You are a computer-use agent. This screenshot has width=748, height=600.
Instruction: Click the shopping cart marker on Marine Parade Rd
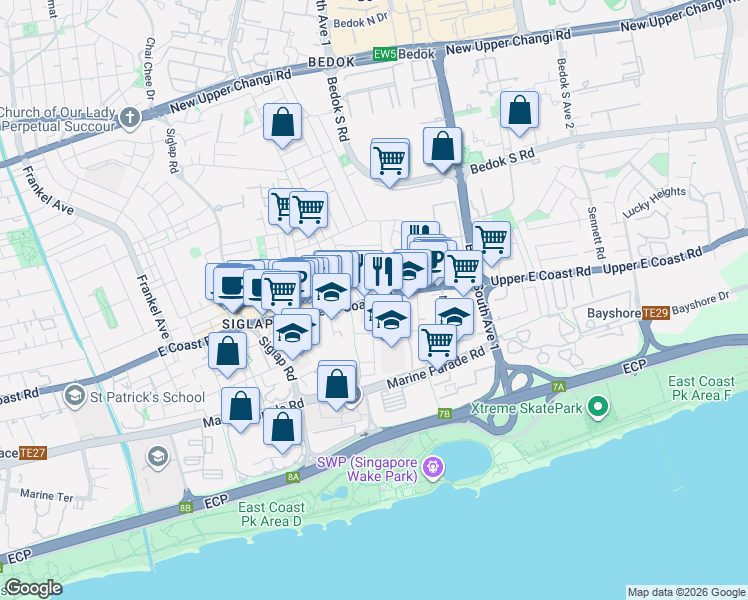point(437,344)
